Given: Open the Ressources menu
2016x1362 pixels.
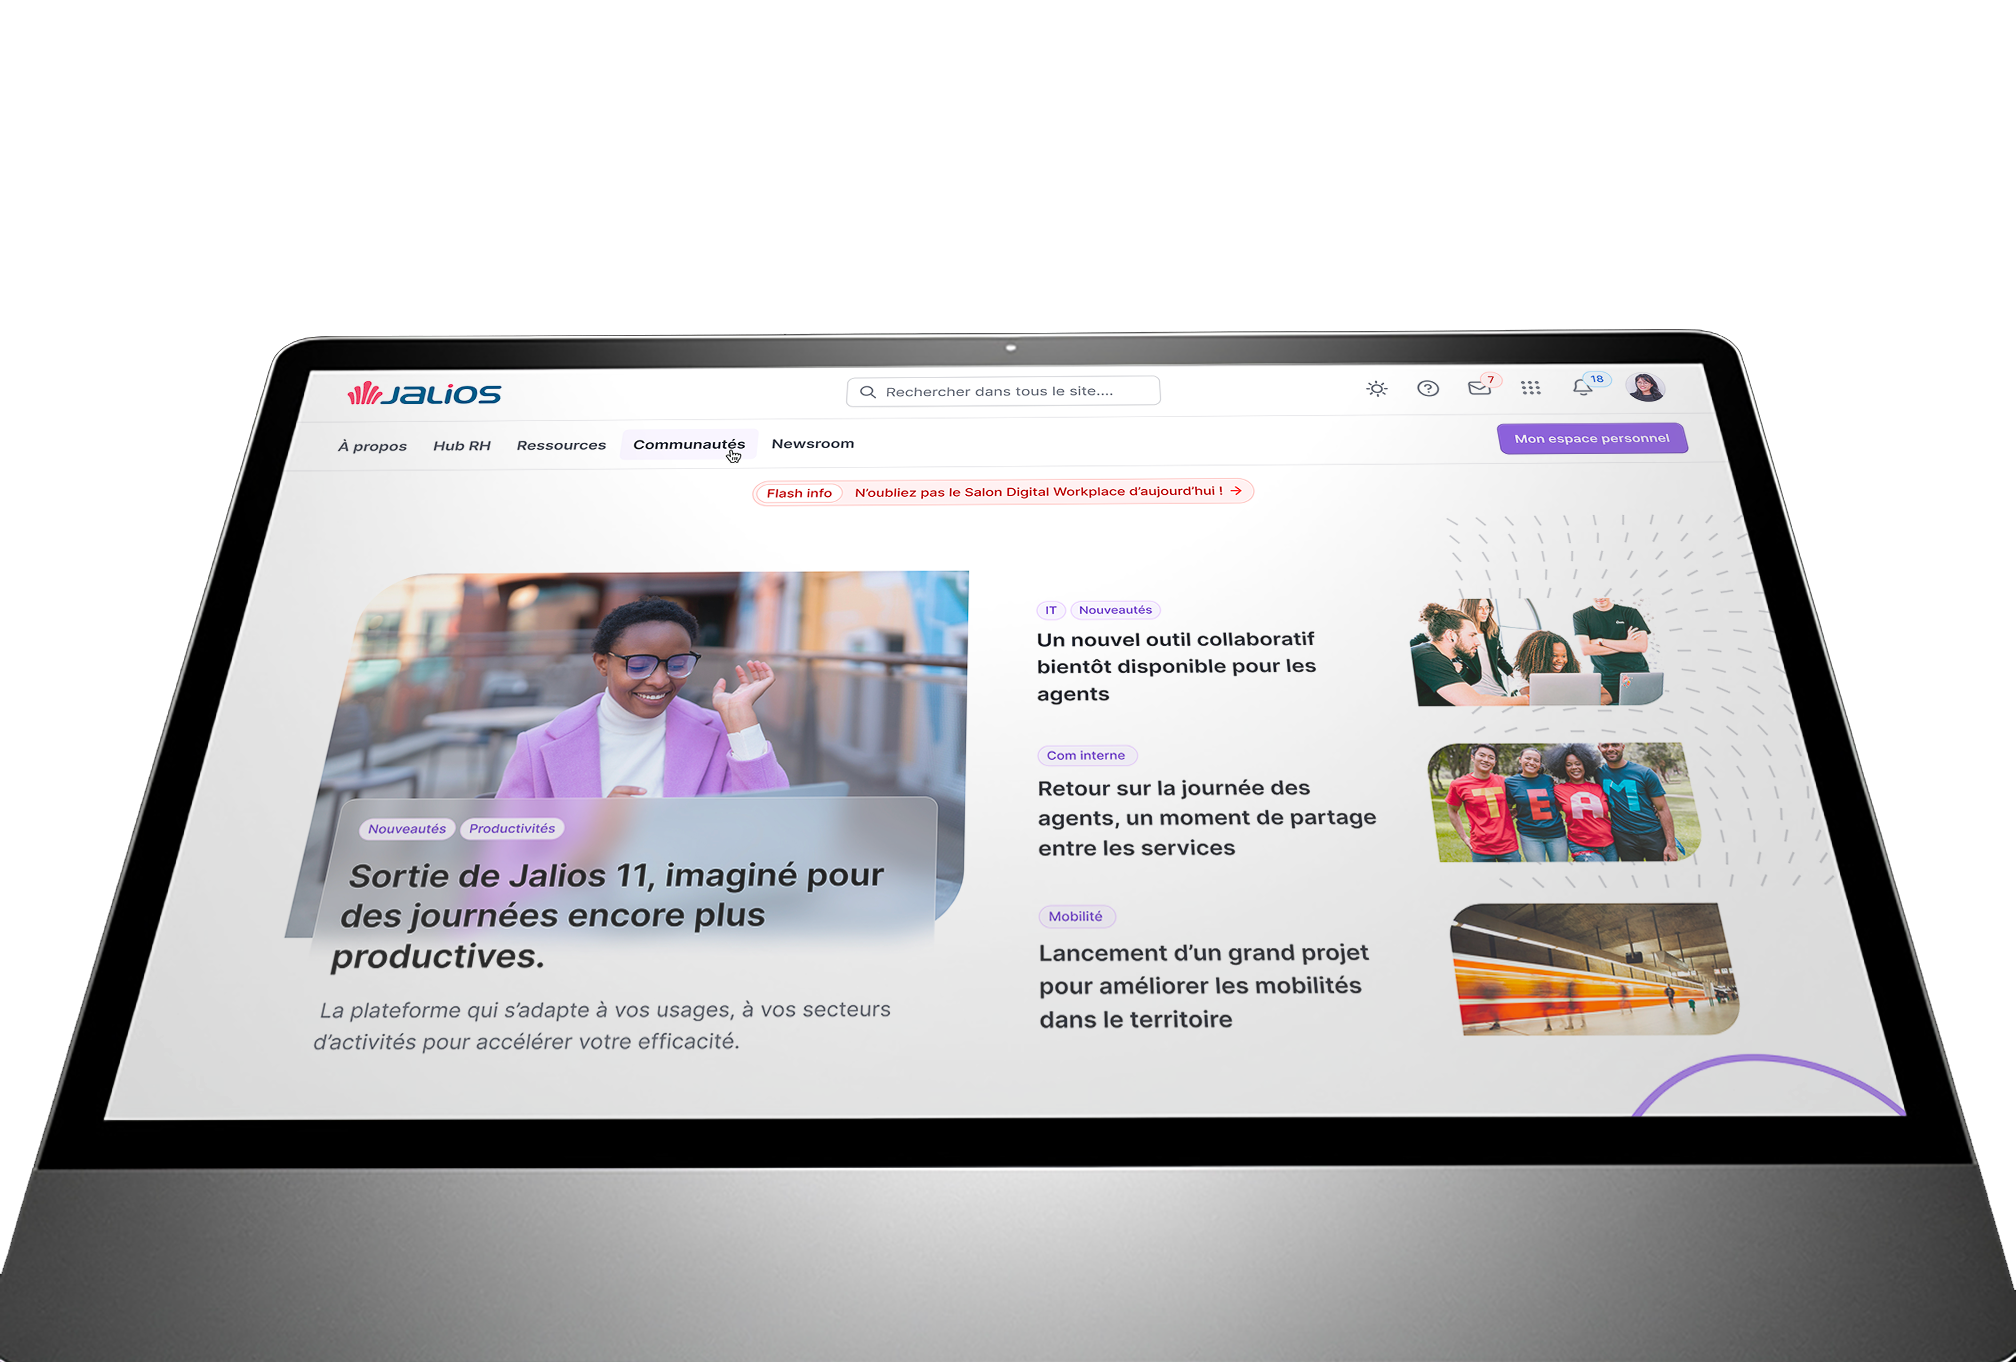Looking at the screenshot, I should 561,445.
